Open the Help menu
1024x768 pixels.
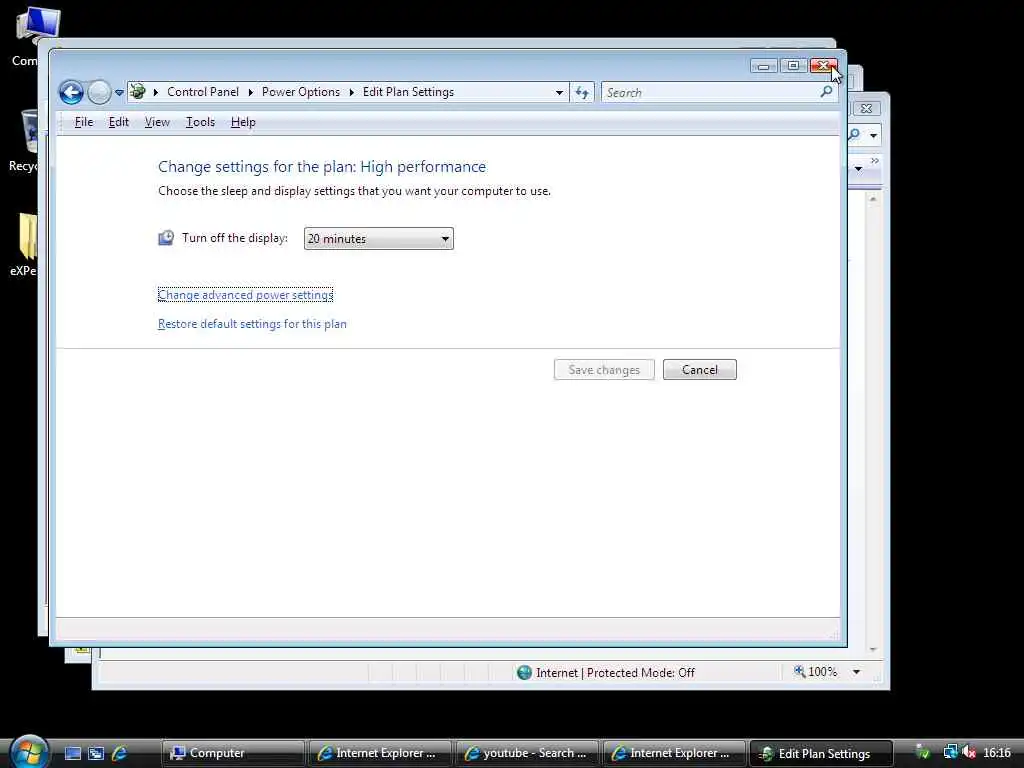point(243,122)
